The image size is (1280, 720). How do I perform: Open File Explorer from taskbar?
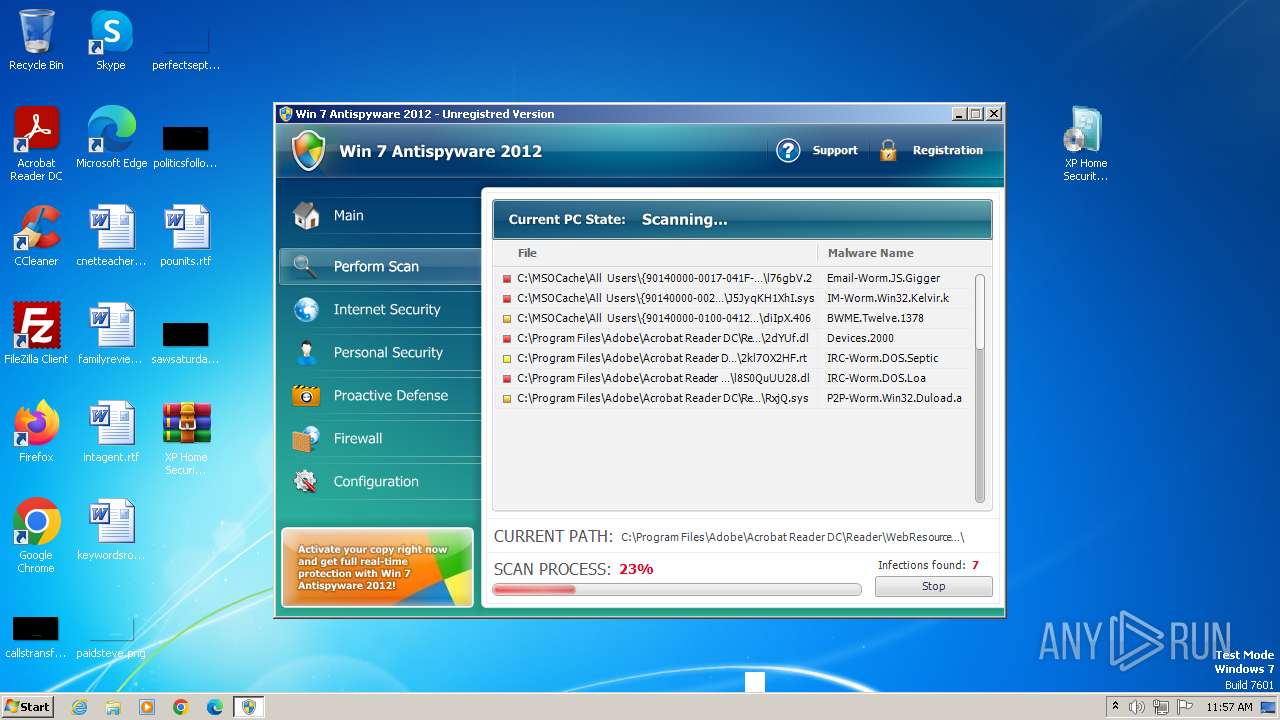click(113, 707)
